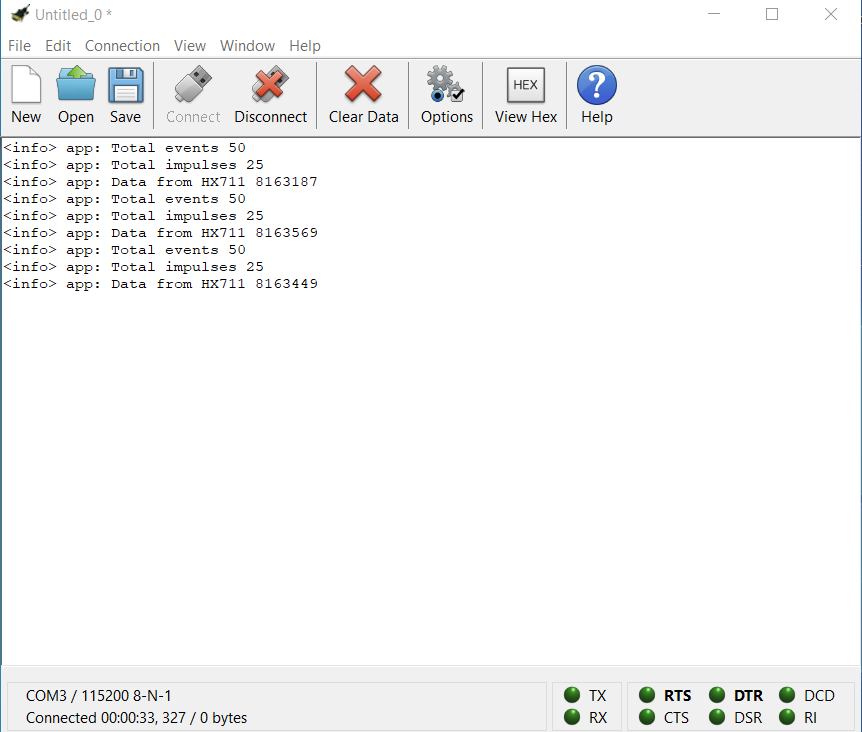Close the Untitled_0 window

[x=831, y=14]
